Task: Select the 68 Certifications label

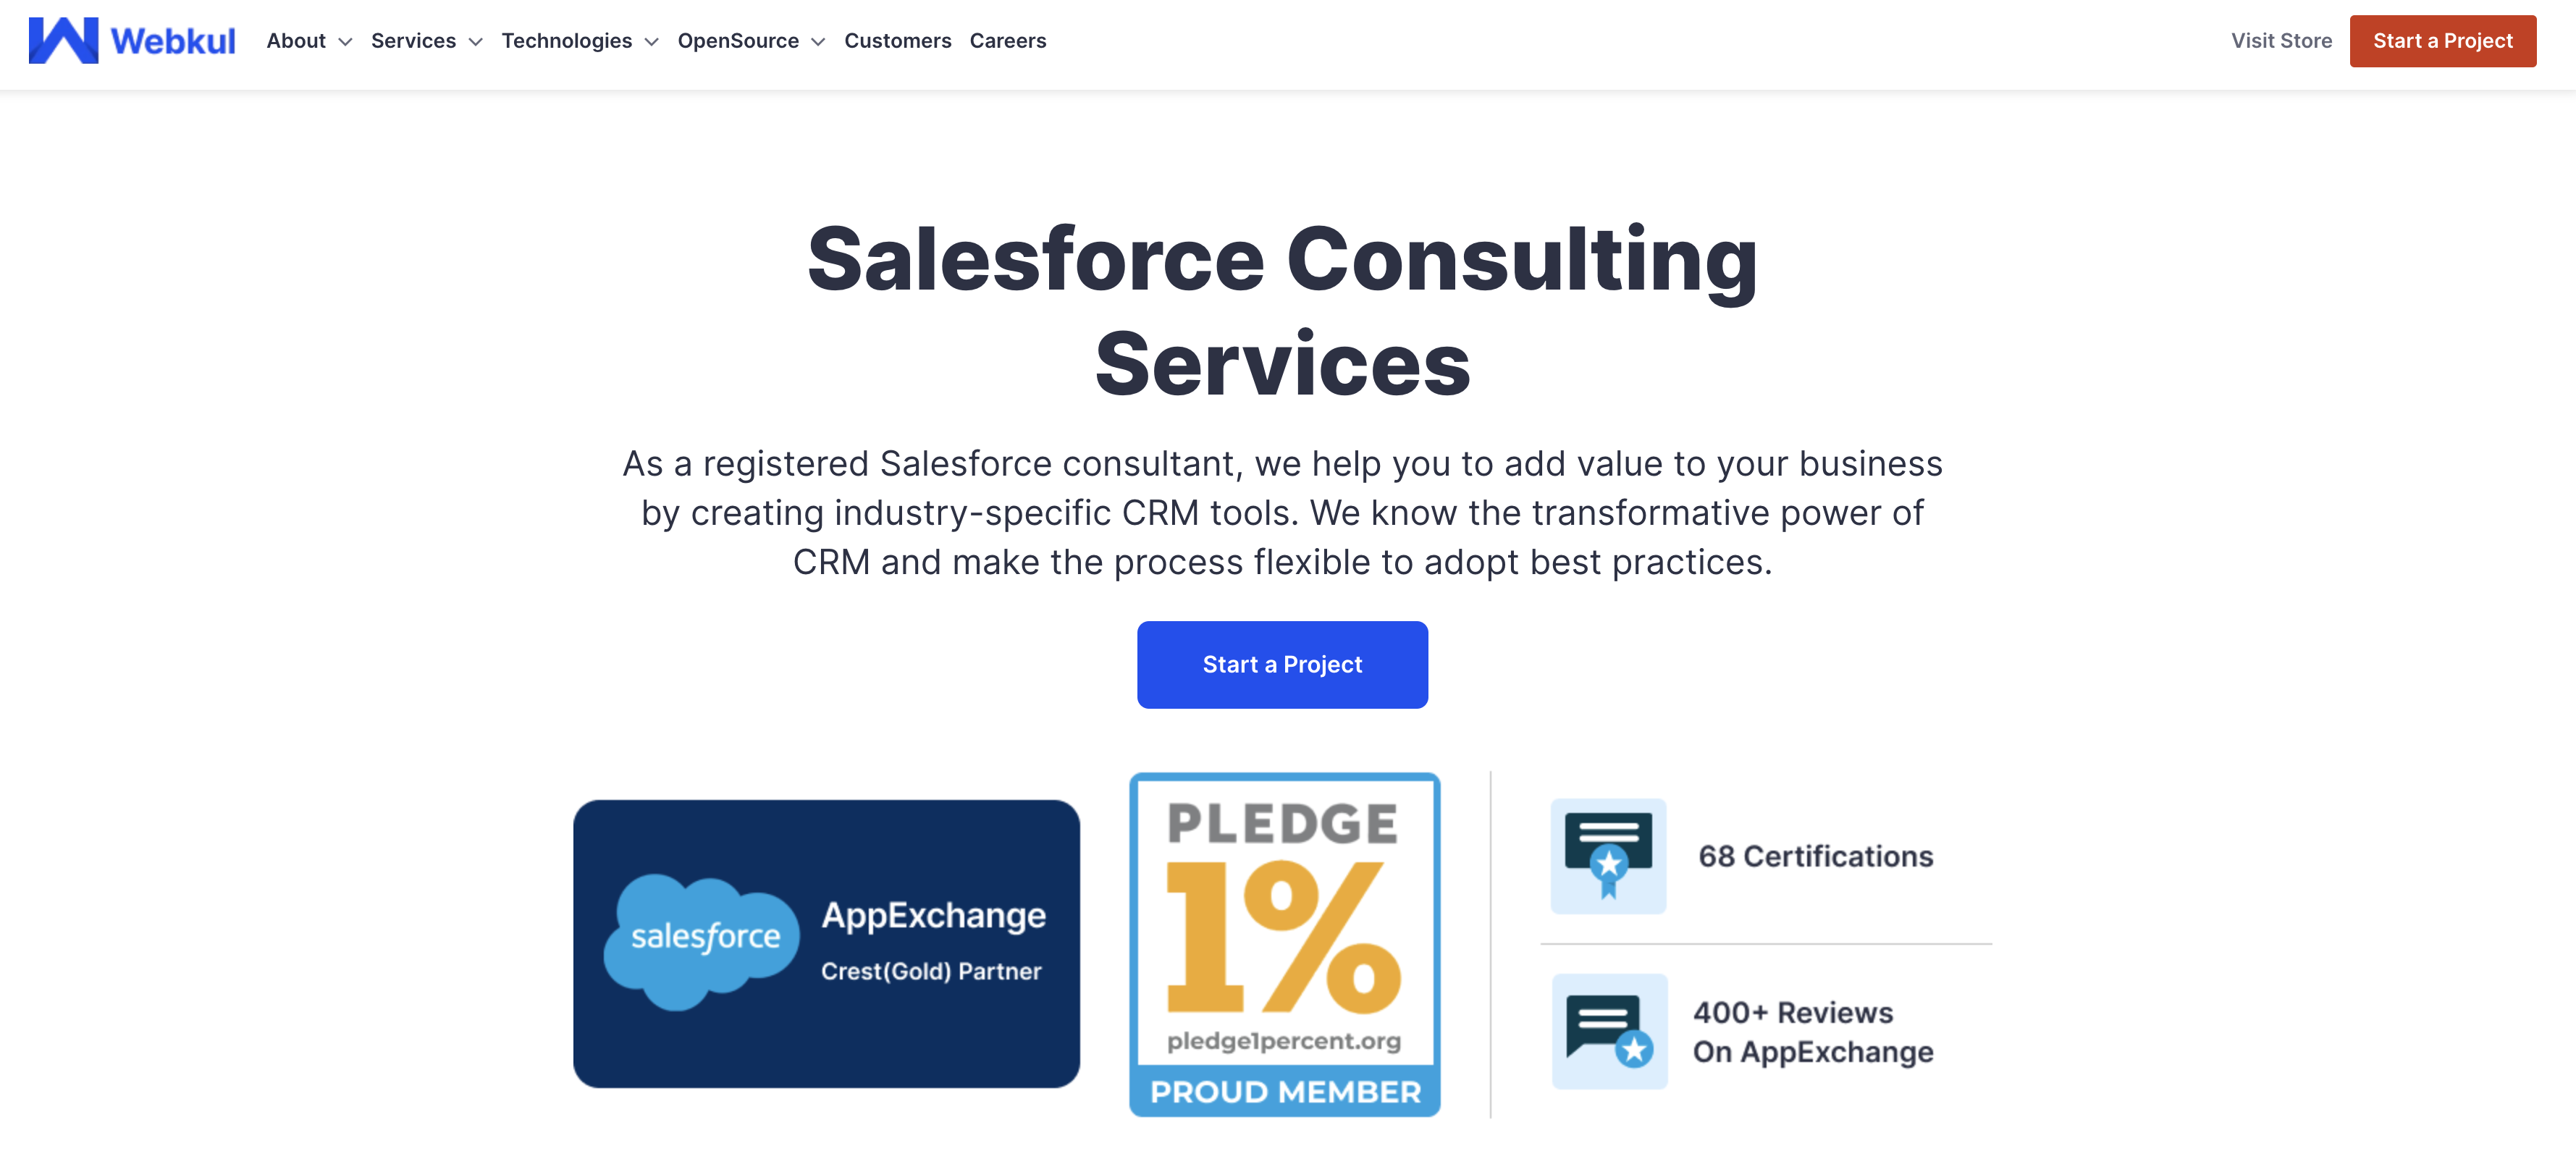Action: pyautogui.click(x=1815, y=856)
